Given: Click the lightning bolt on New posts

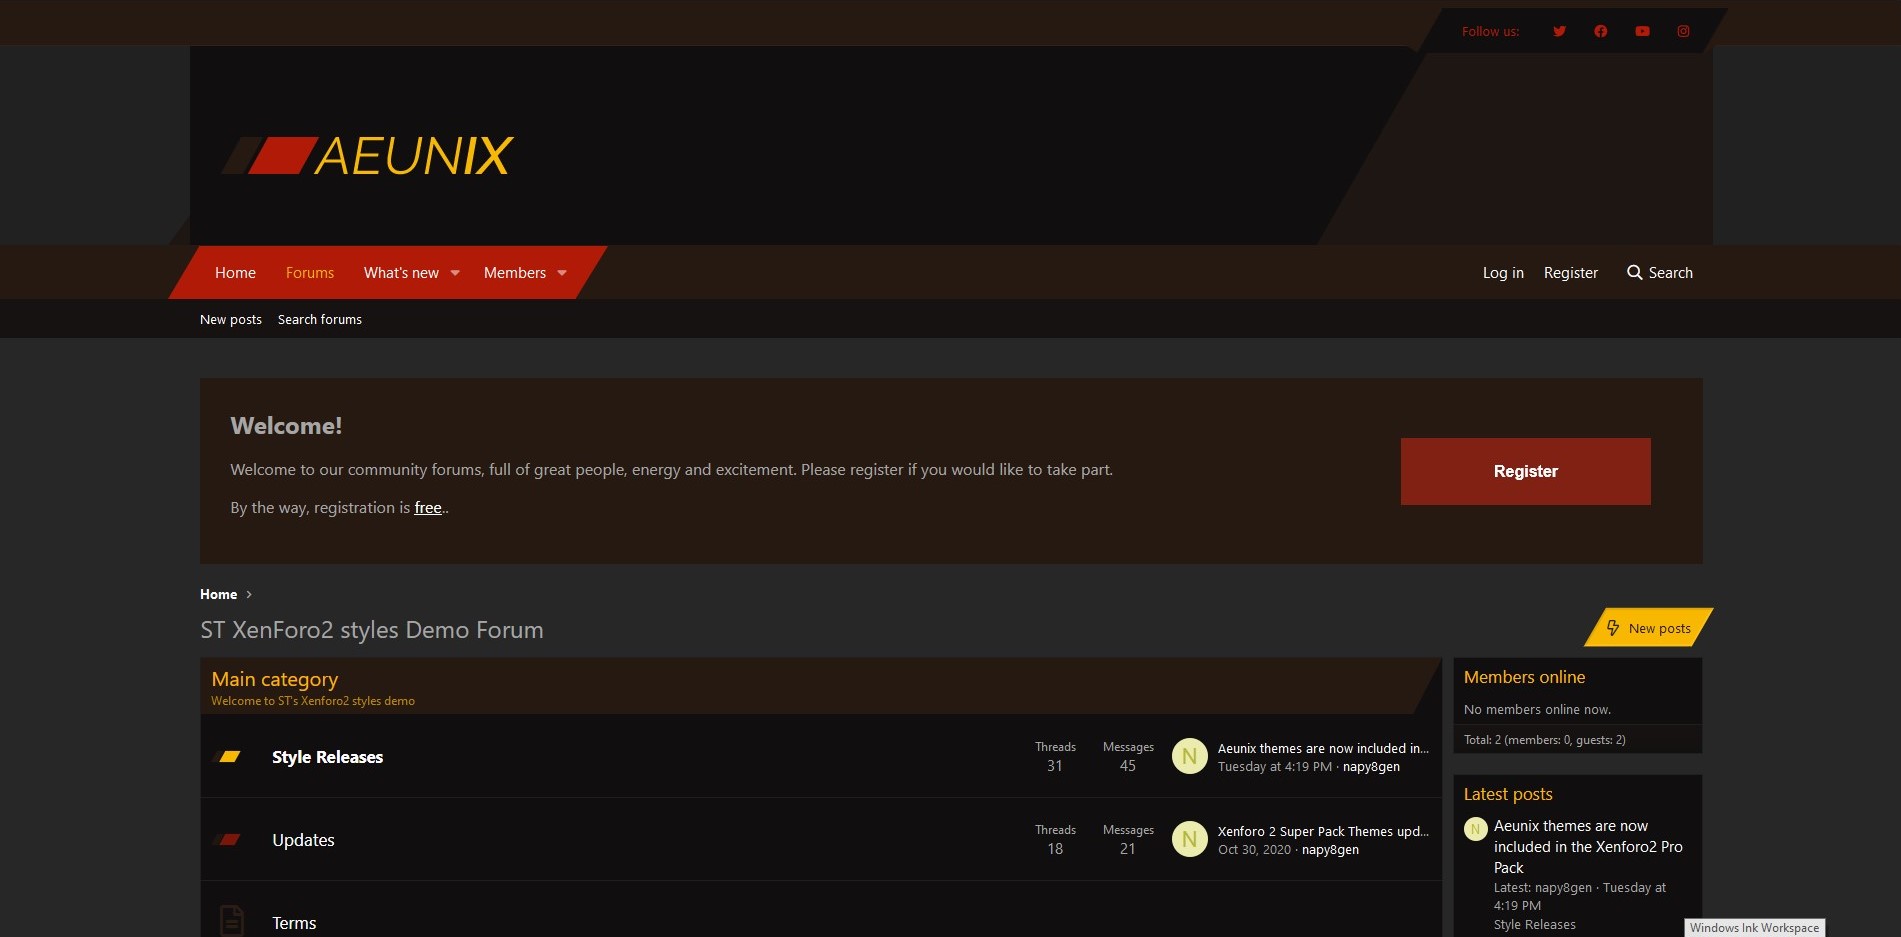Looking at the screenshot, I should [x=1613, y=628].
